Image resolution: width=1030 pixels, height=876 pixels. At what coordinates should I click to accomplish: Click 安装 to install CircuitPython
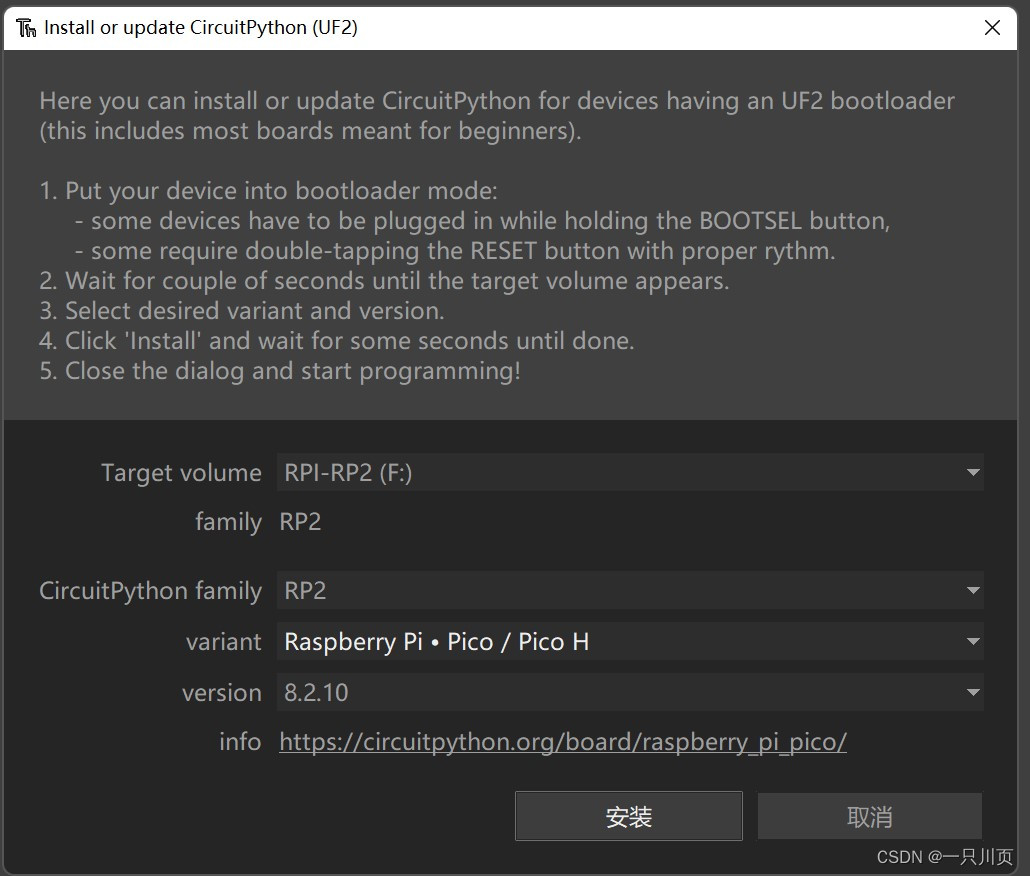pos(628,815)
